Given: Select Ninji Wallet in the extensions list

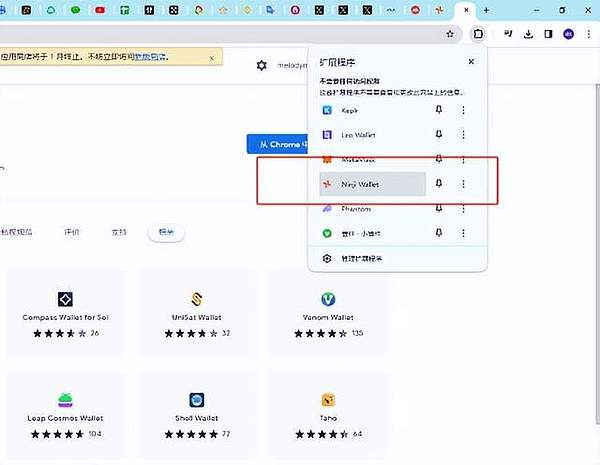Looking at the screenshot, I should [372, 184].
